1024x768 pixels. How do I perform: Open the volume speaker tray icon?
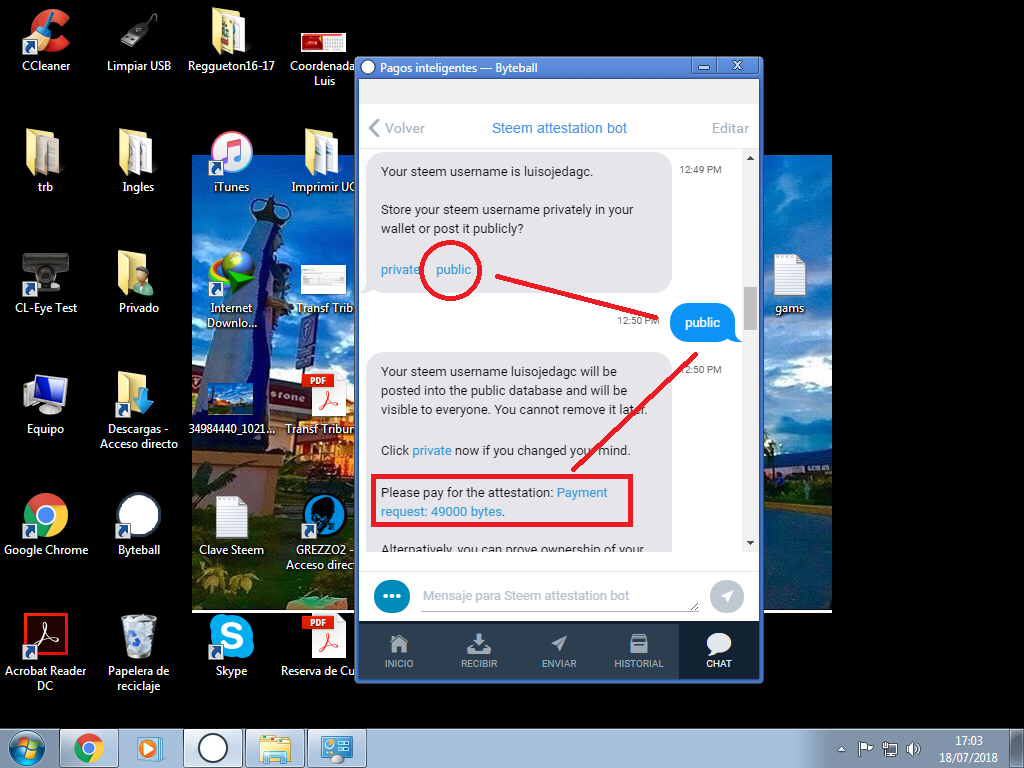913,749
